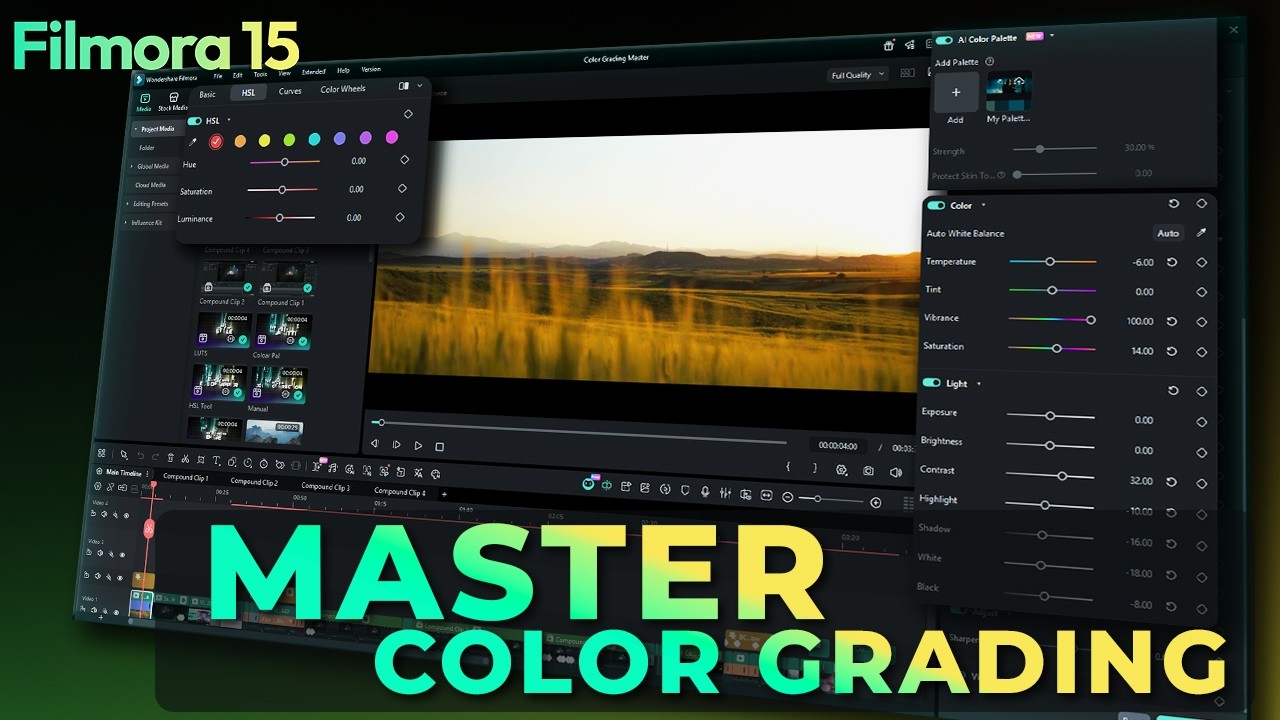
Task: Add a keyframe for Tint
Action: coord(1201,292)
